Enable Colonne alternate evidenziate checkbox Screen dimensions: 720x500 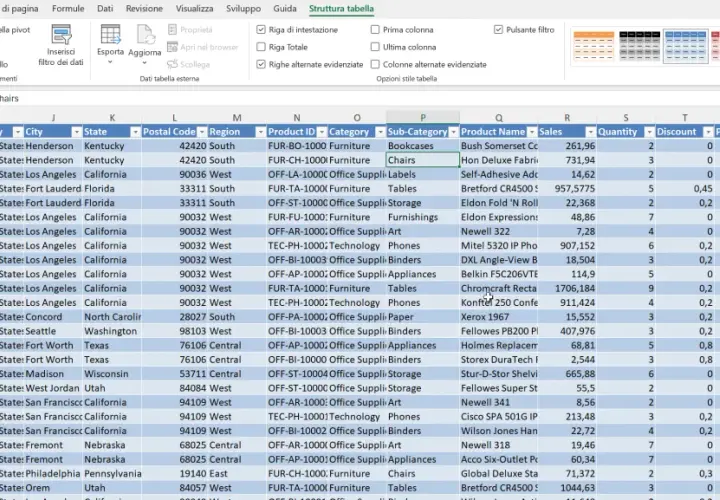pos(375,64)
